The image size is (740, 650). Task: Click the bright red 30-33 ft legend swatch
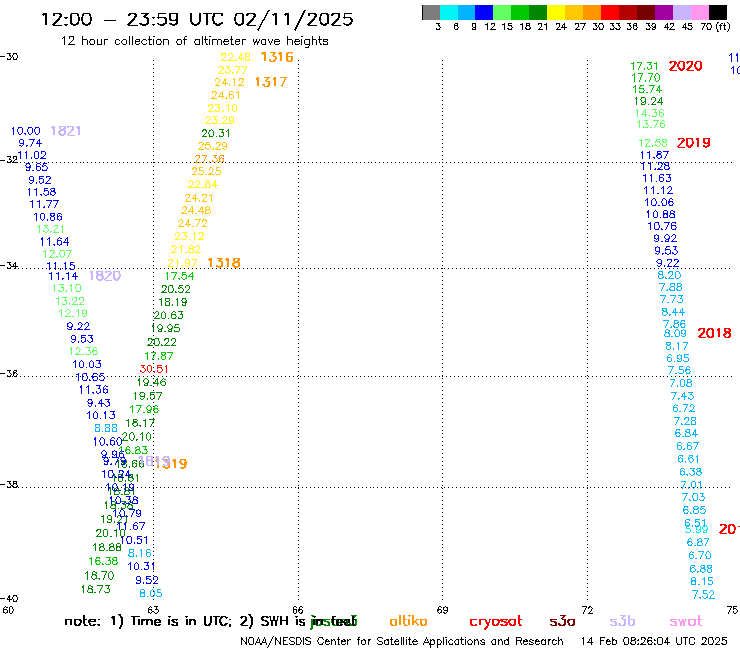[x=610, y=12]
